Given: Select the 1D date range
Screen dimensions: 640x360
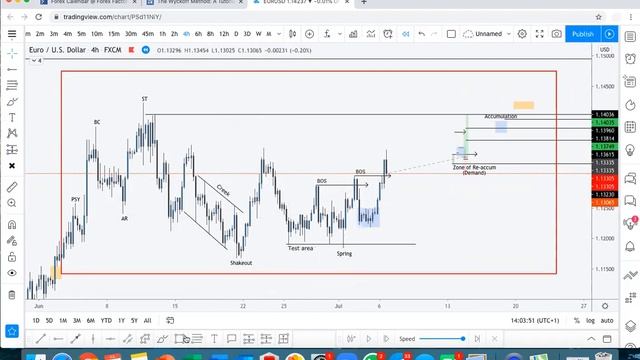Looking at the screenshot, I should pos(36,321).
